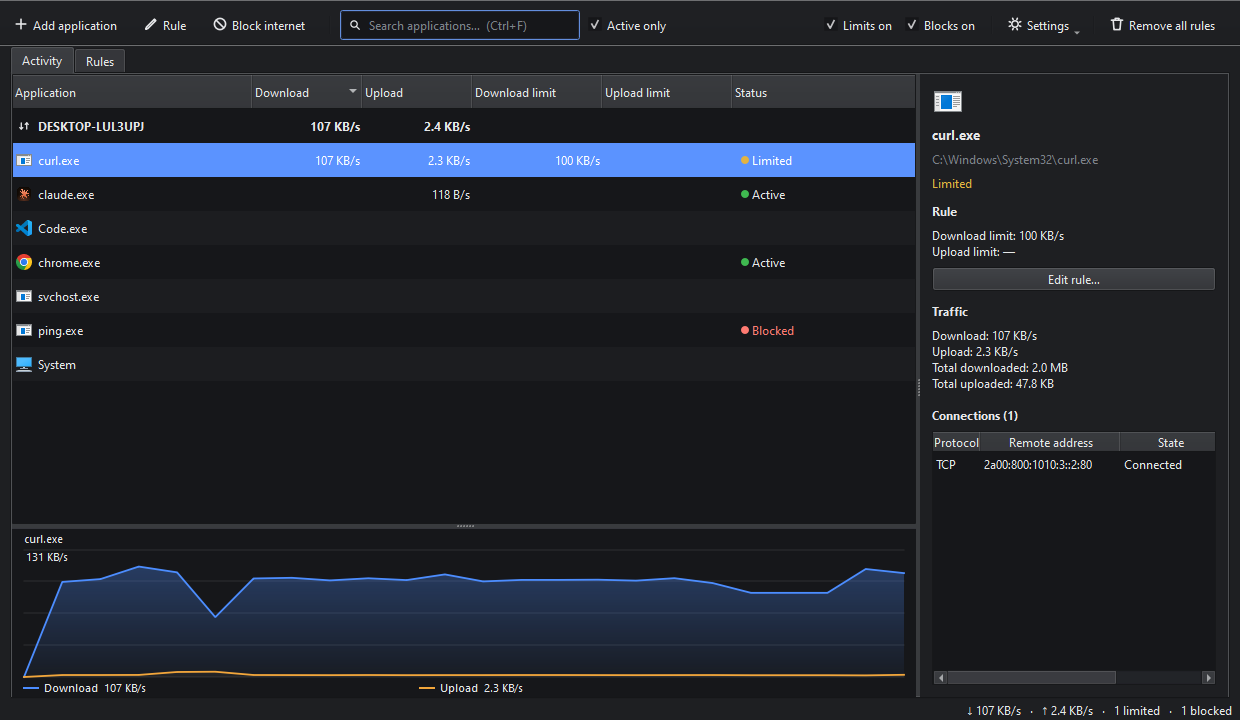Click the Protocol column header in Connections
This screenshot has height=720, width=1240.
coord(956,442)
